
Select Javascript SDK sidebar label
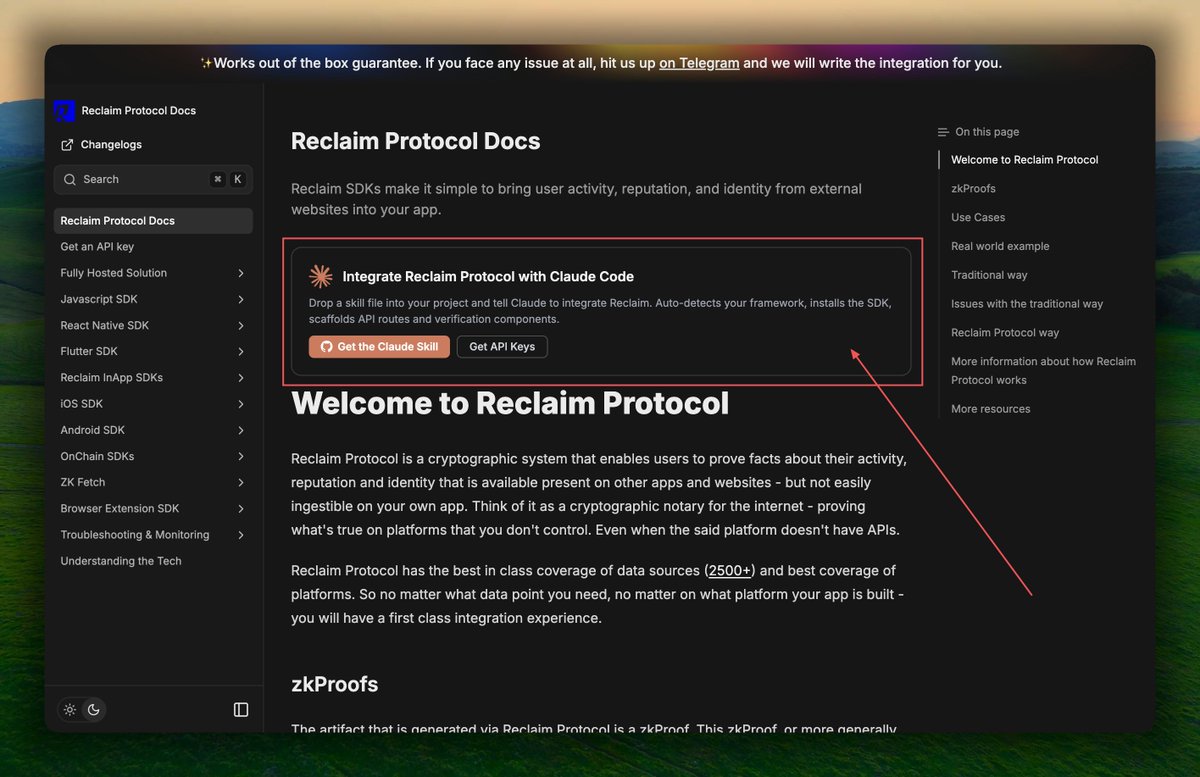point(99,299)
